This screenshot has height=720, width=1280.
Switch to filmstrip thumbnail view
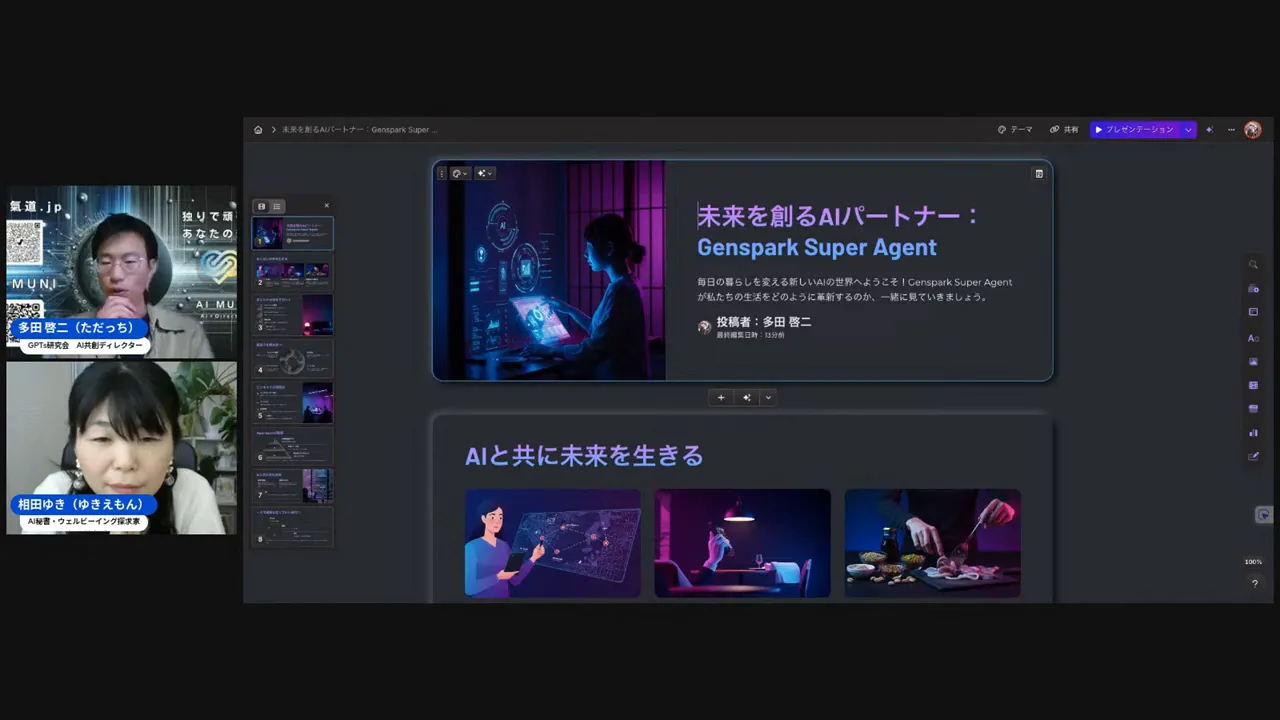pyautogui.click(x=262, y=206)
